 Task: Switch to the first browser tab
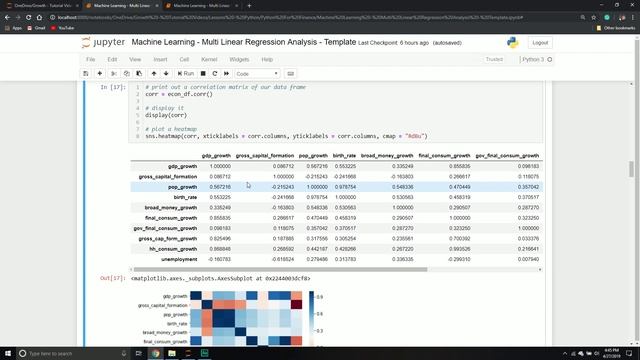pos(42,6)
